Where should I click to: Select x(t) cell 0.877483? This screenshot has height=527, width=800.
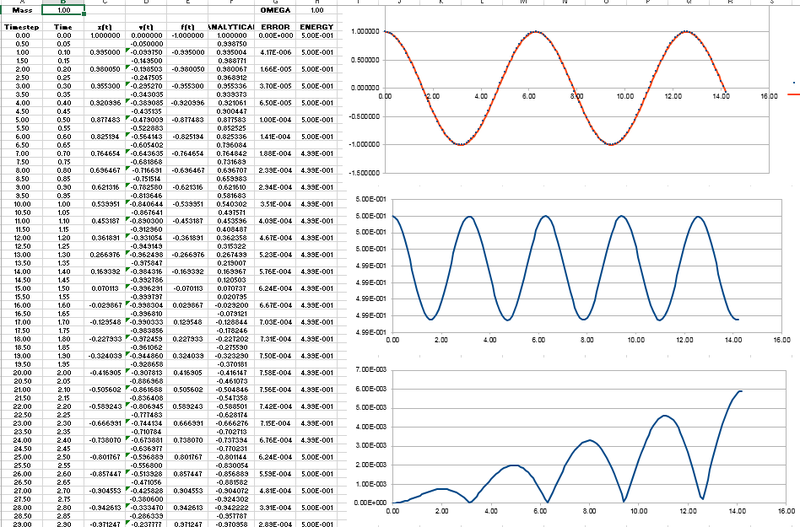tap(105, 120)
